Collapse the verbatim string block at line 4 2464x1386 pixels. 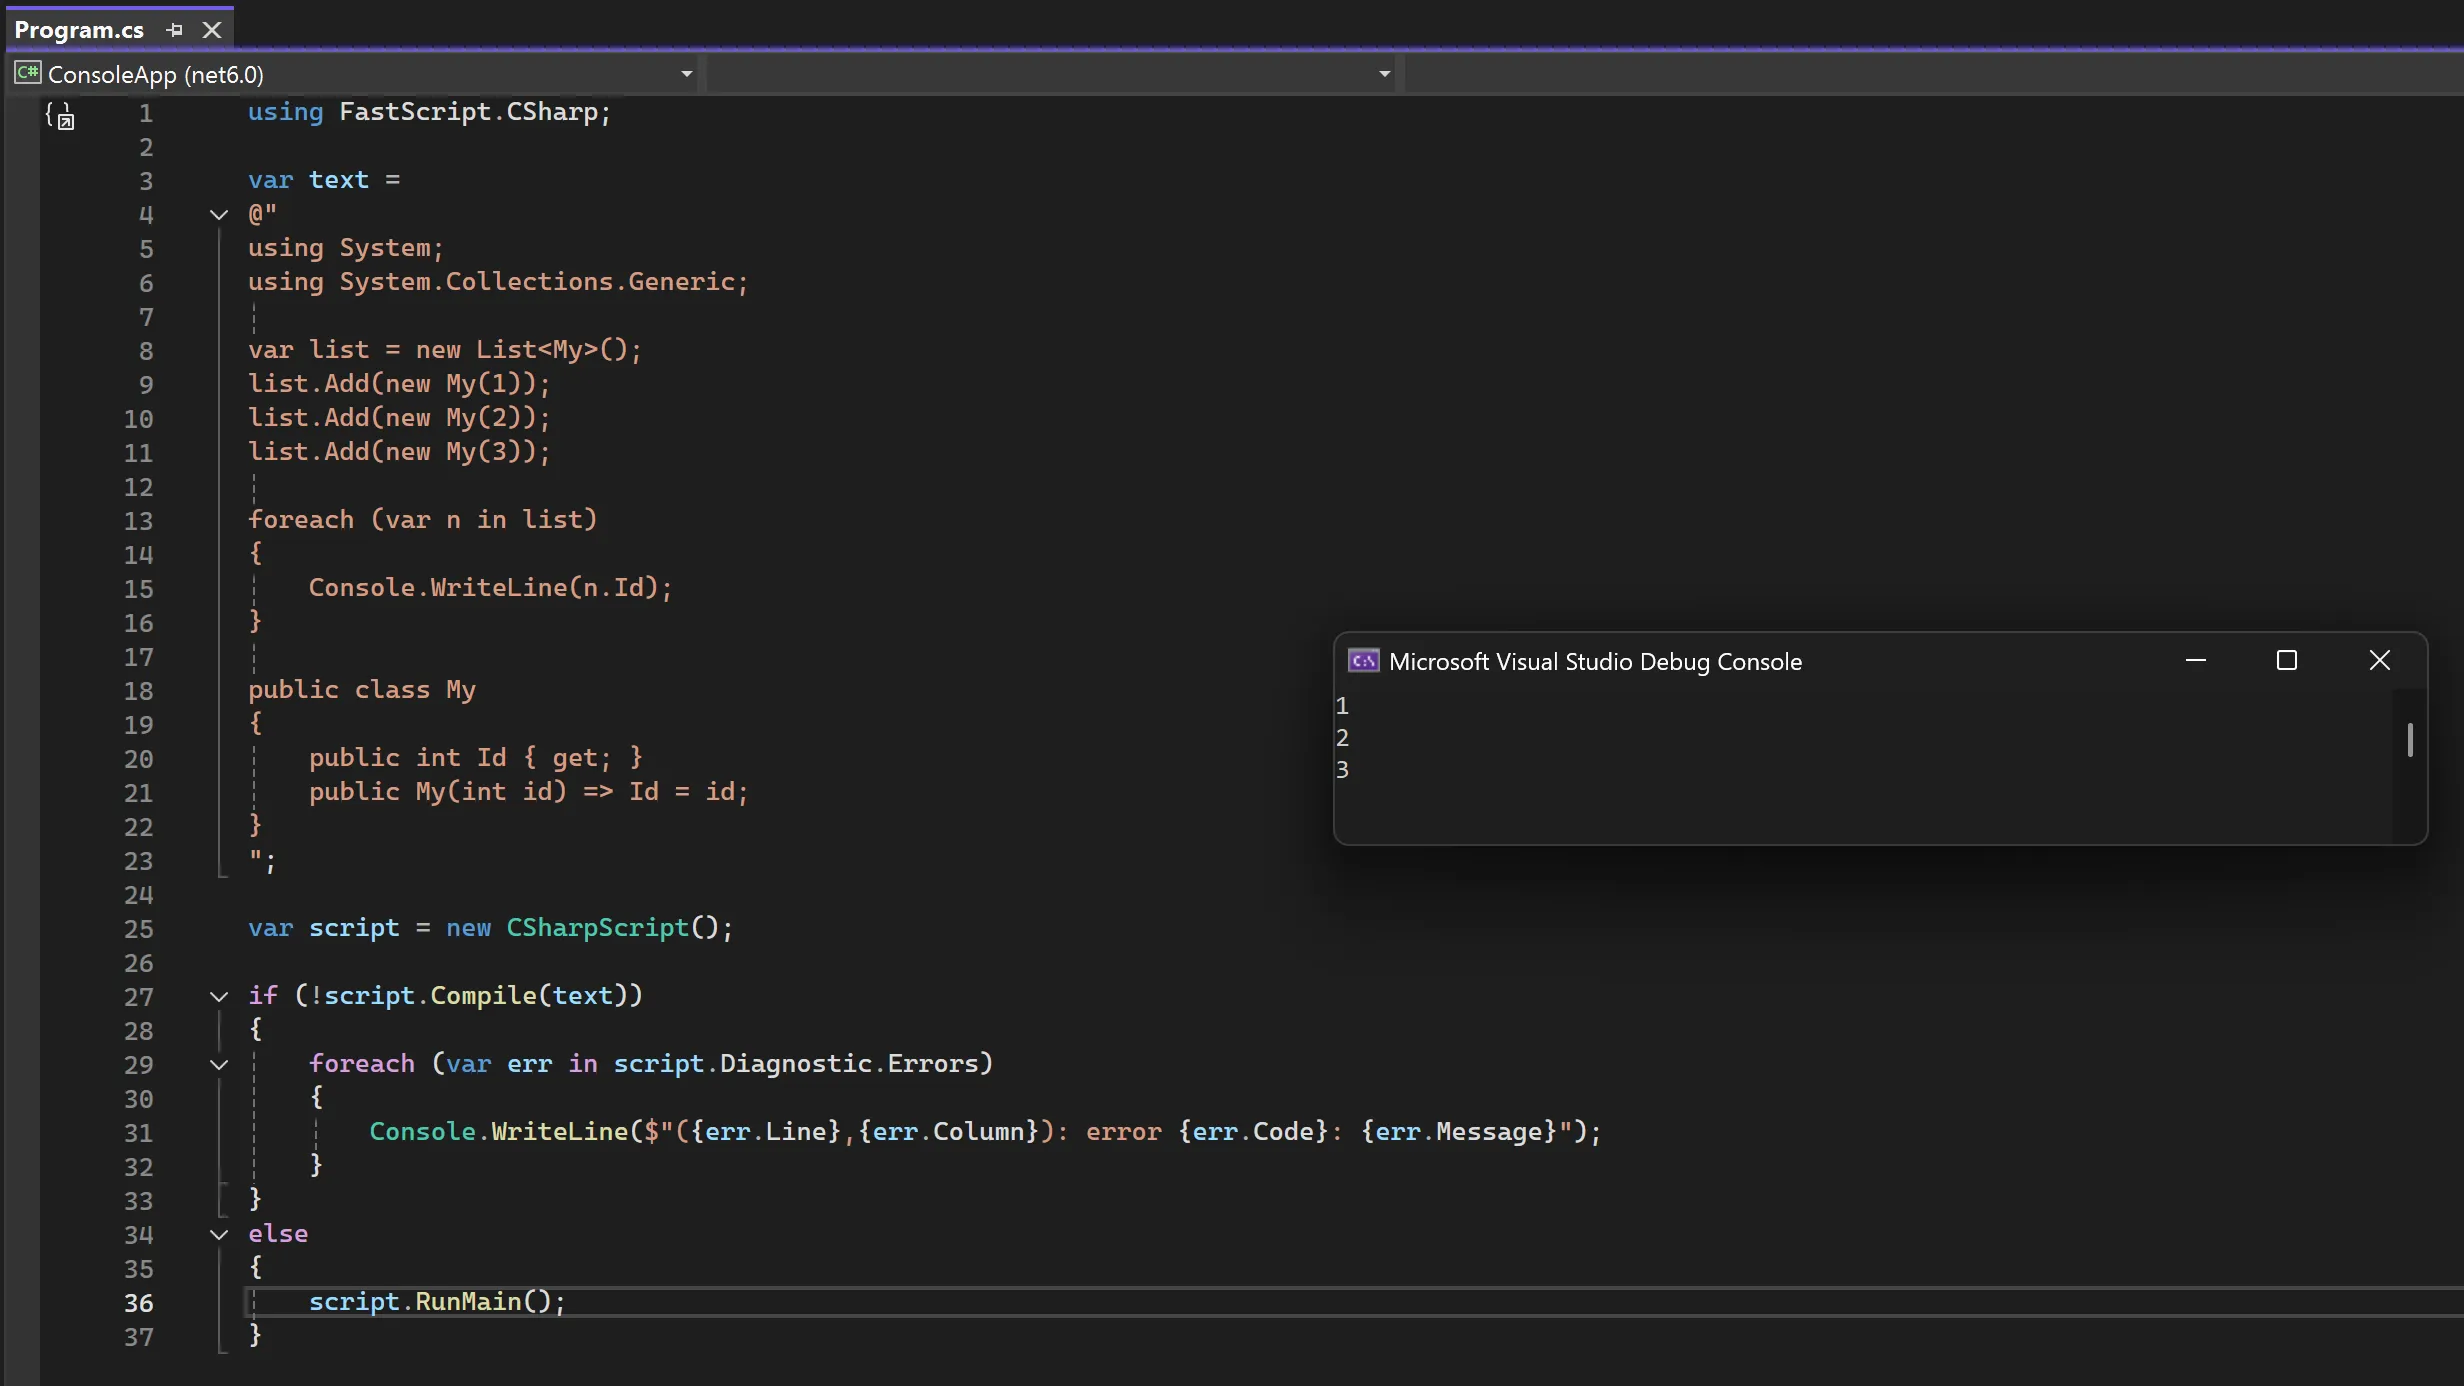pyautogui.click(x=219, y=214)
